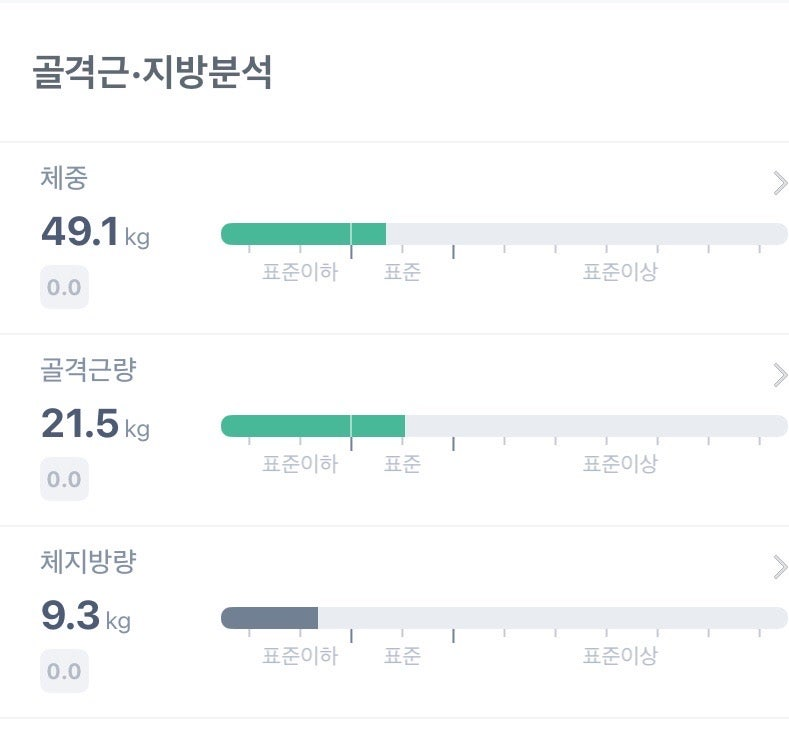Open 골격근량 details with its chevron
Viewport: 789px width, 732px height.
tap(779, 375)
